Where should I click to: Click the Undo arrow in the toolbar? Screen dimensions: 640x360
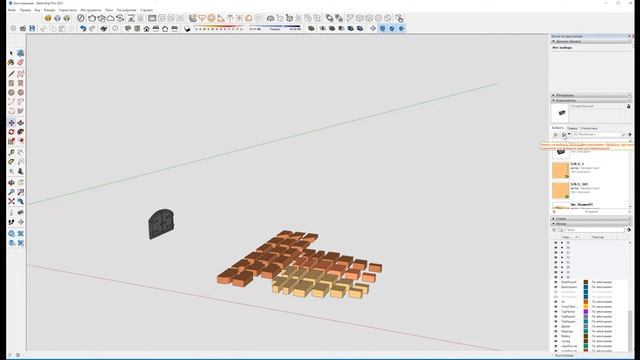click(x=83, y=29)
